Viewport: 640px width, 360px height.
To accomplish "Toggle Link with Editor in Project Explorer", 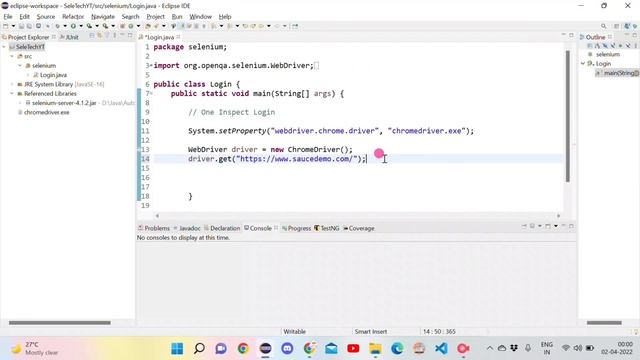I will (x=99, y=36).
